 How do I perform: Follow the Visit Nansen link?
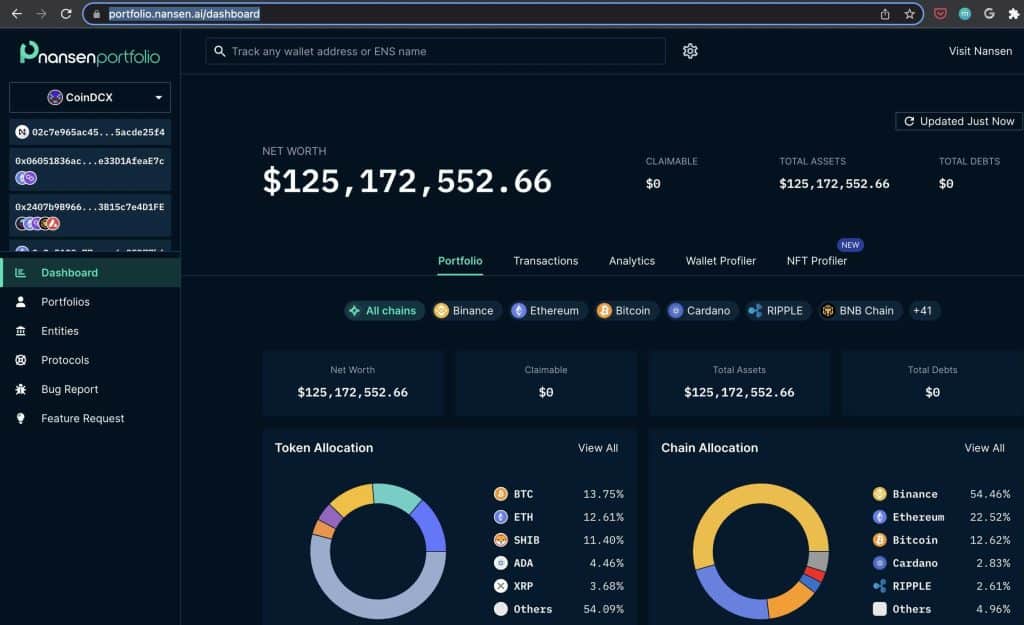(x=979, y=51)
